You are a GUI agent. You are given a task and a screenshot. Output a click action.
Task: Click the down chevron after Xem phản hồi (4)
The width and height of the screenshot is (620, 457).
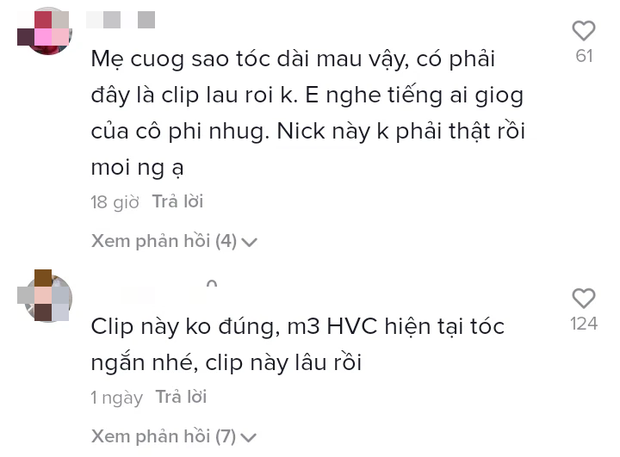(250, 242)
